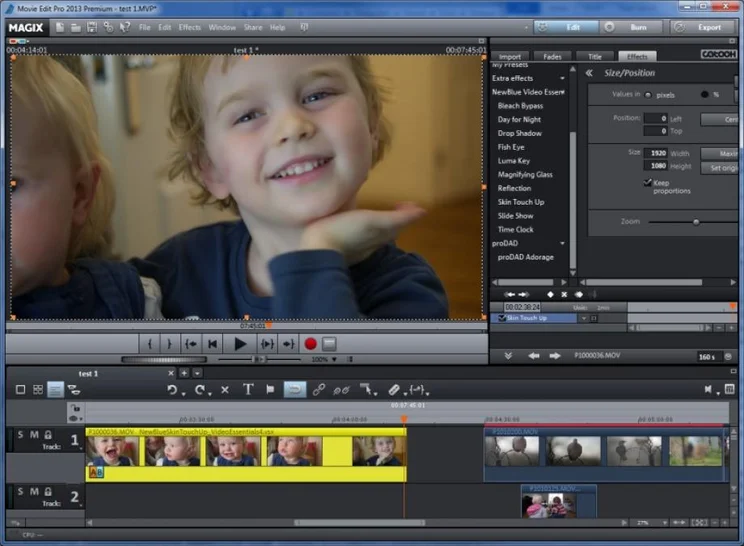This screenshot has height=546, width=744.
Task: Click the Redo arrow in the timeline toolbar
Action: tap(200, 389)
